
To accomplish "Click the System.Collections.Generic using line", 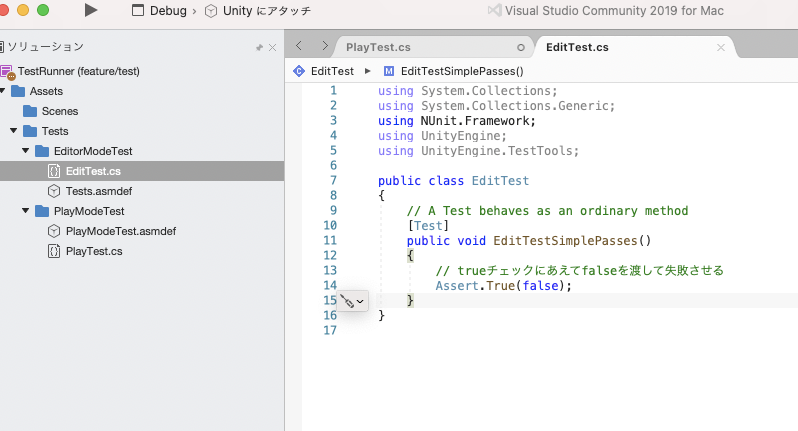I will (x=496, y=105).
